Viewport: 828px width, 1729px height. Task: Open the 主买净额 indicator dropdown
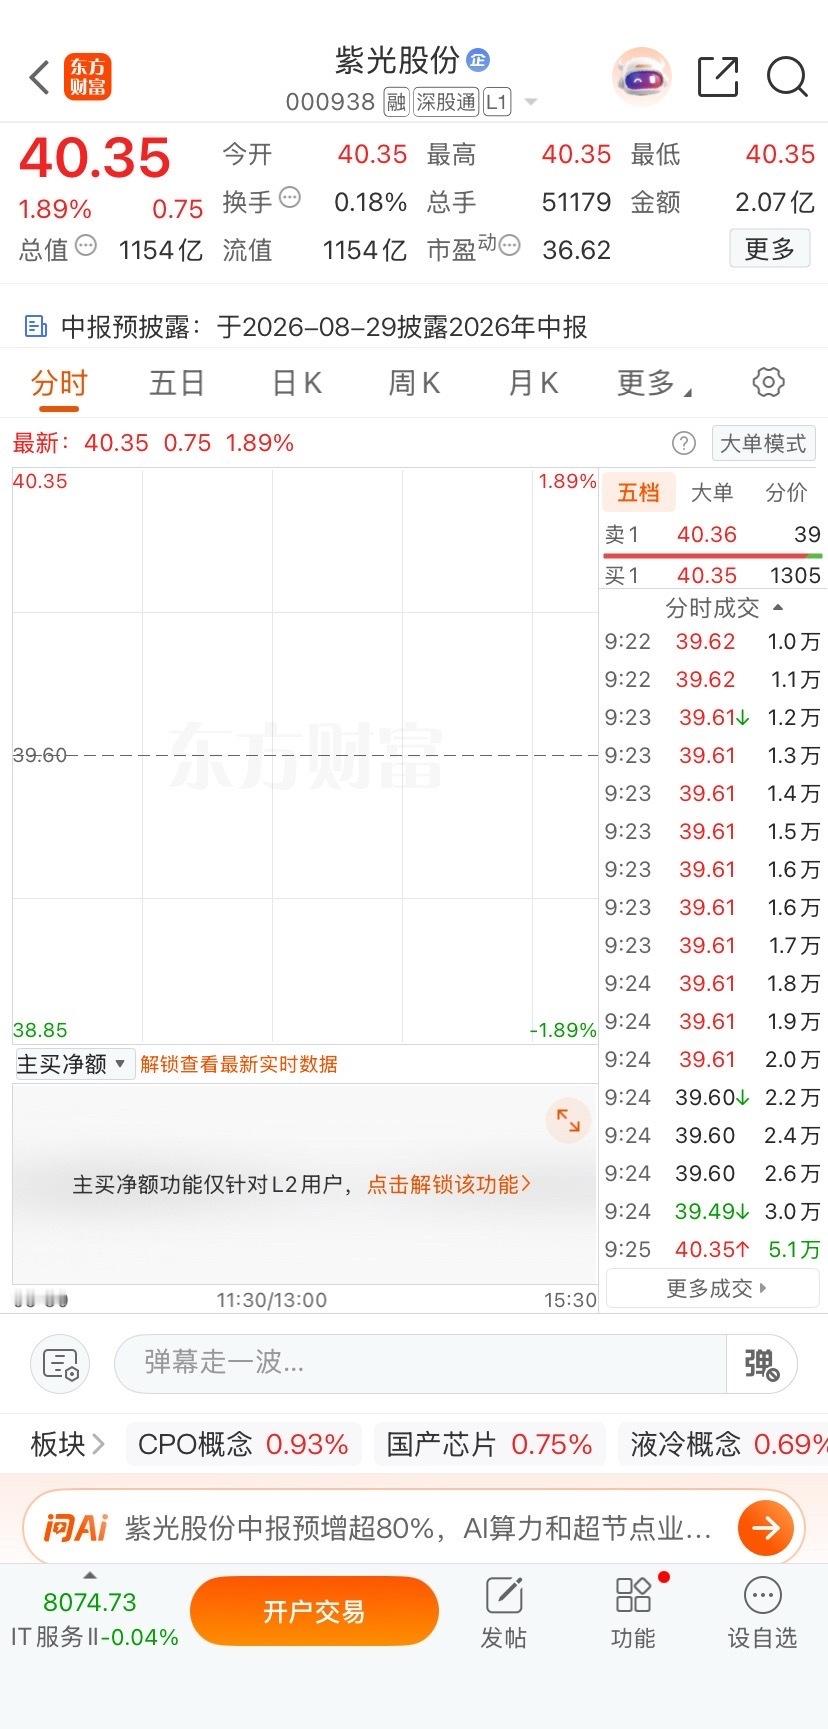click(x=73, y=1064)
